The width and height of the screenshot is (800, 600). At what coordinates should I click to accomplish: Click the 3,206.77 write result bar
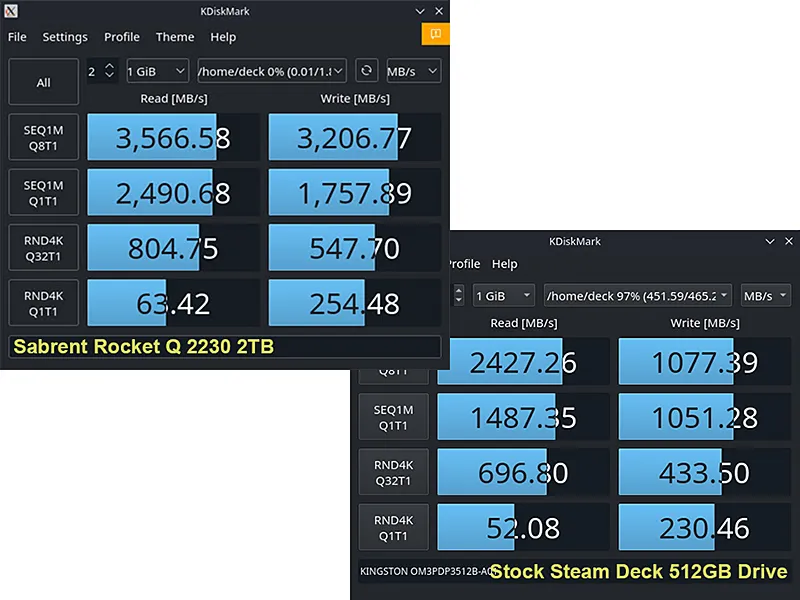(355, 137)
